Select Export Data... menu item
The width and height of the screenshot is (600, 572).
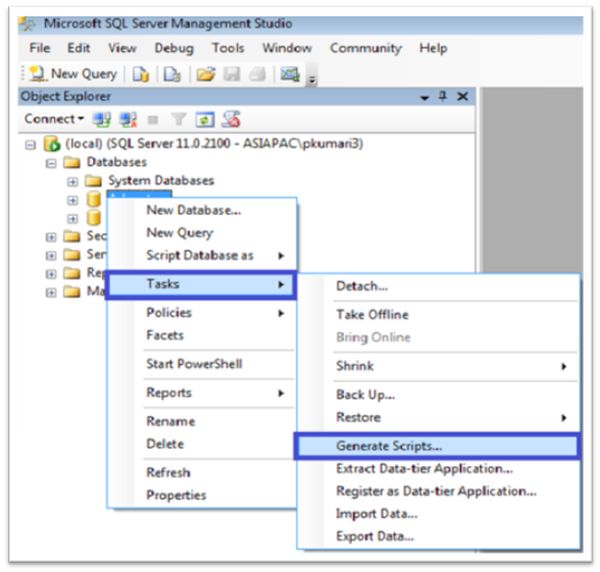439,536
